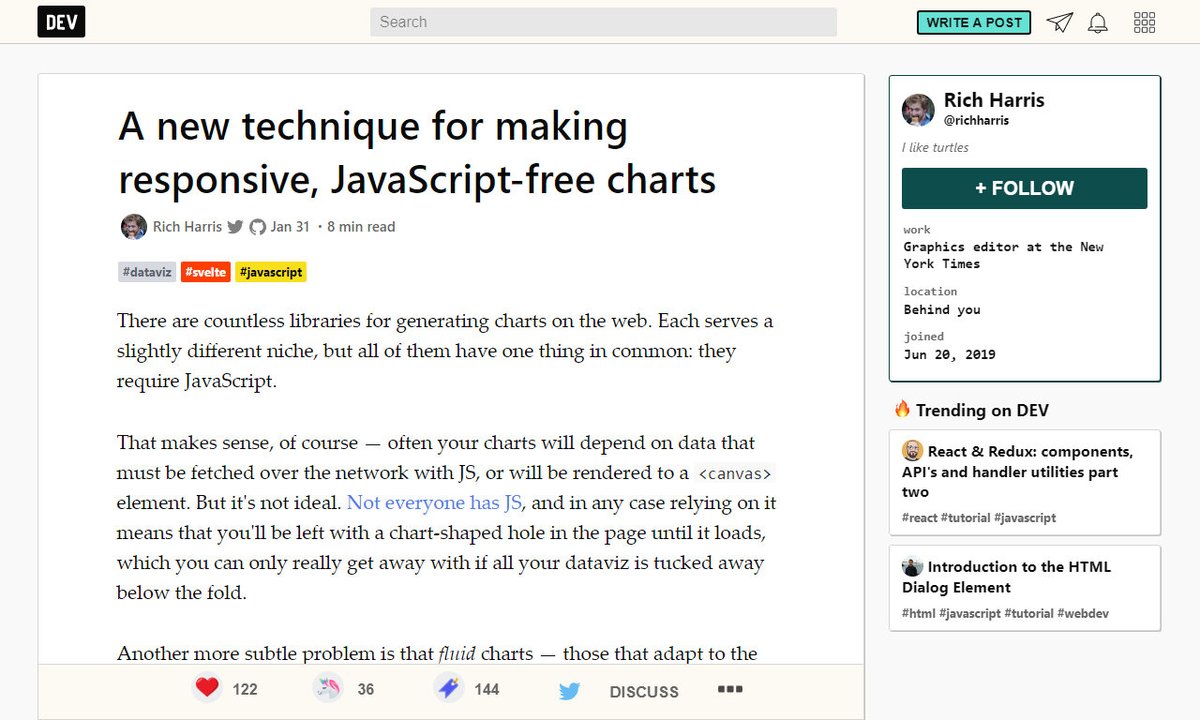Viewport: 1200px width, 720px height.
Task: Select the #svelte tag
Action: click(206, 272)
